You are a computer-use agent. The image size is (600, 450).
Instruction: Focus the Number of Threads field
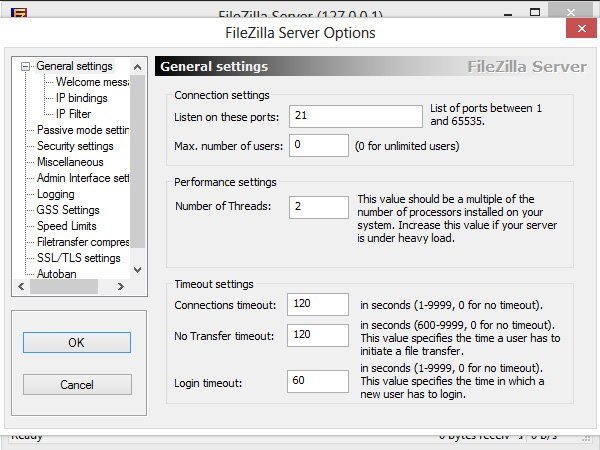click(319, 207)
